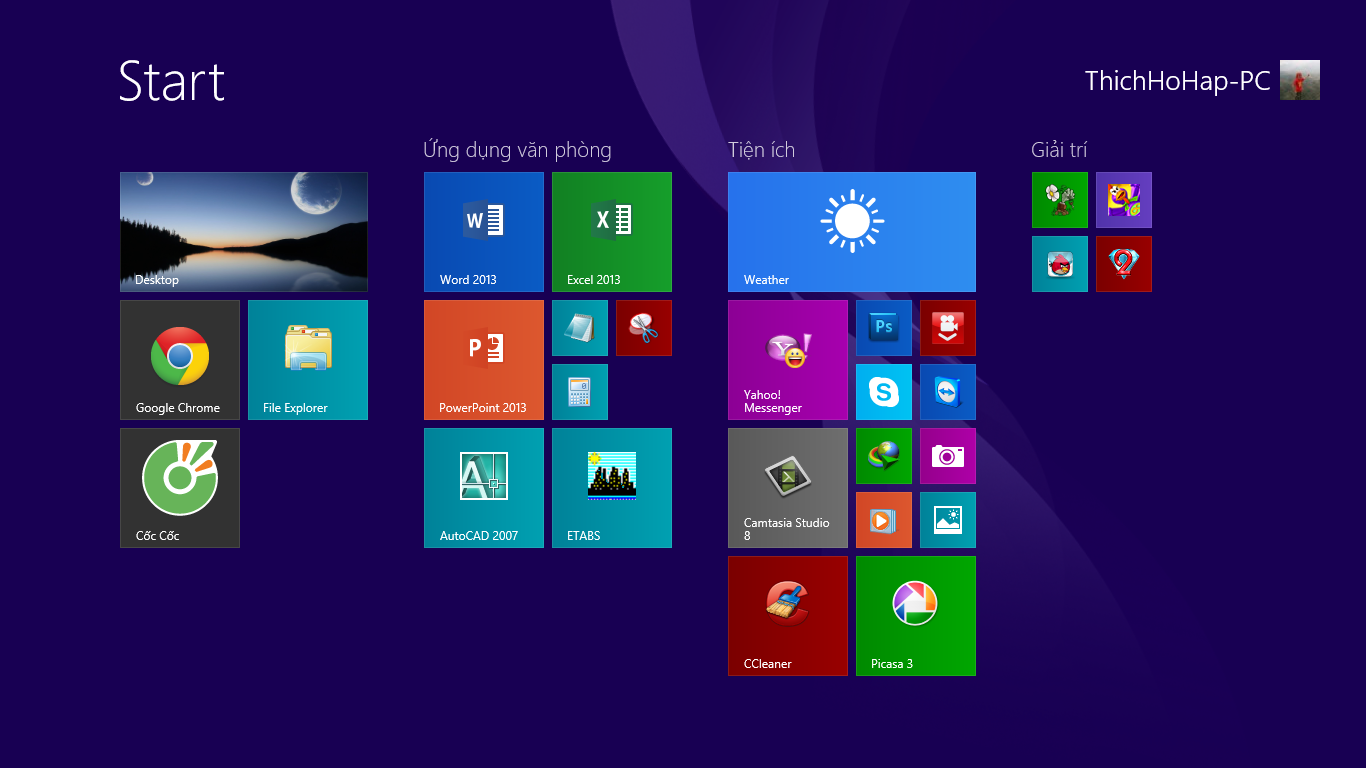Open the Internet Download Manager tile
The image size is (1366, 768).
[x=884, y=456]
